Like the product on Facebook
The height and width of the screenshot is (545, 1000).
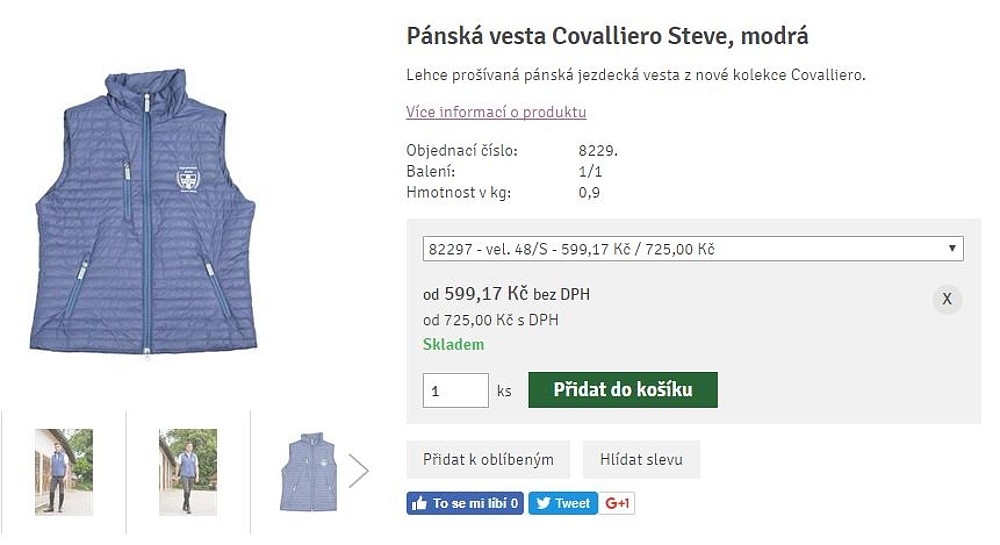(x=465, y=503)
